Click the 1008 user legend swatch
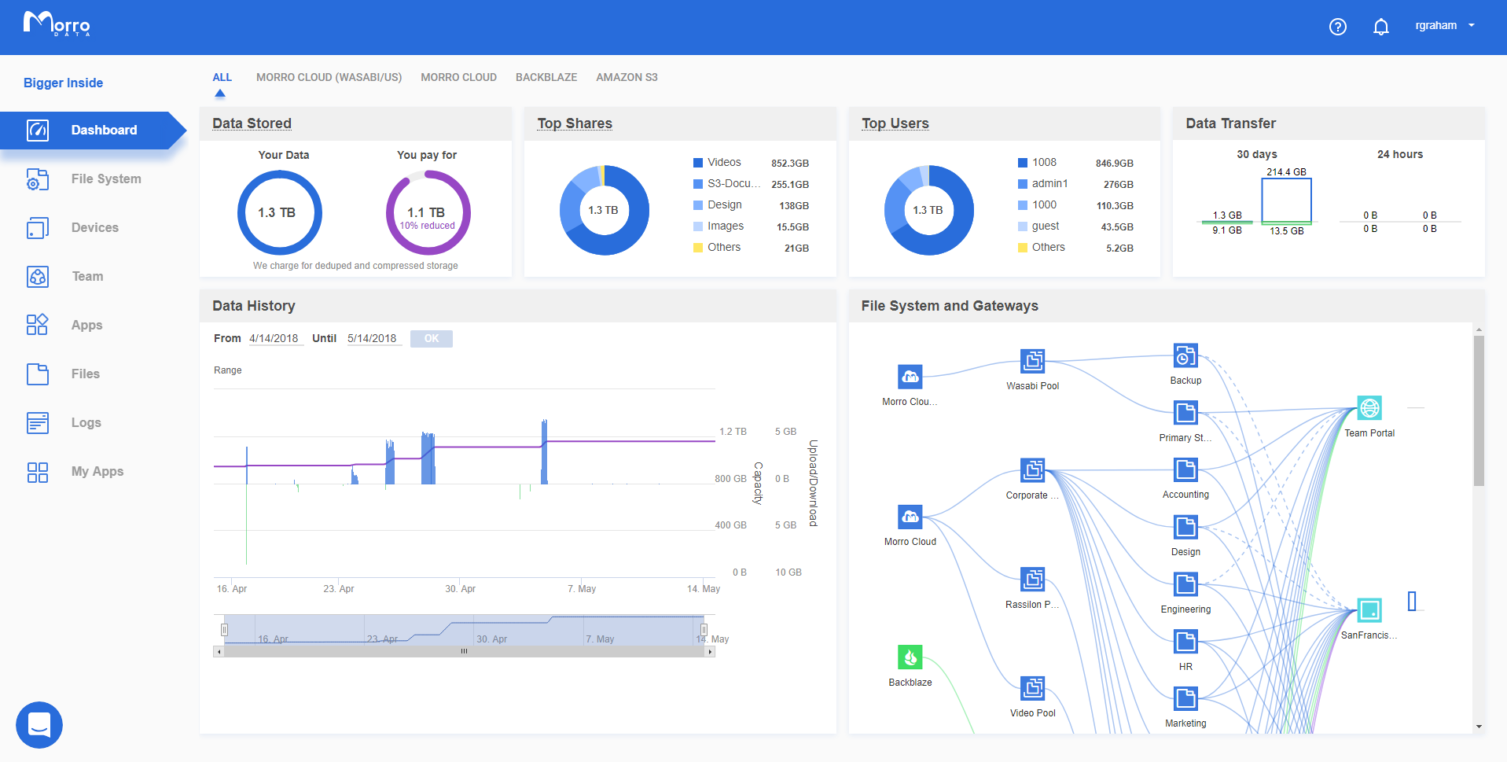Screen dimensions: 1507x762 (x=1022, y=163)
